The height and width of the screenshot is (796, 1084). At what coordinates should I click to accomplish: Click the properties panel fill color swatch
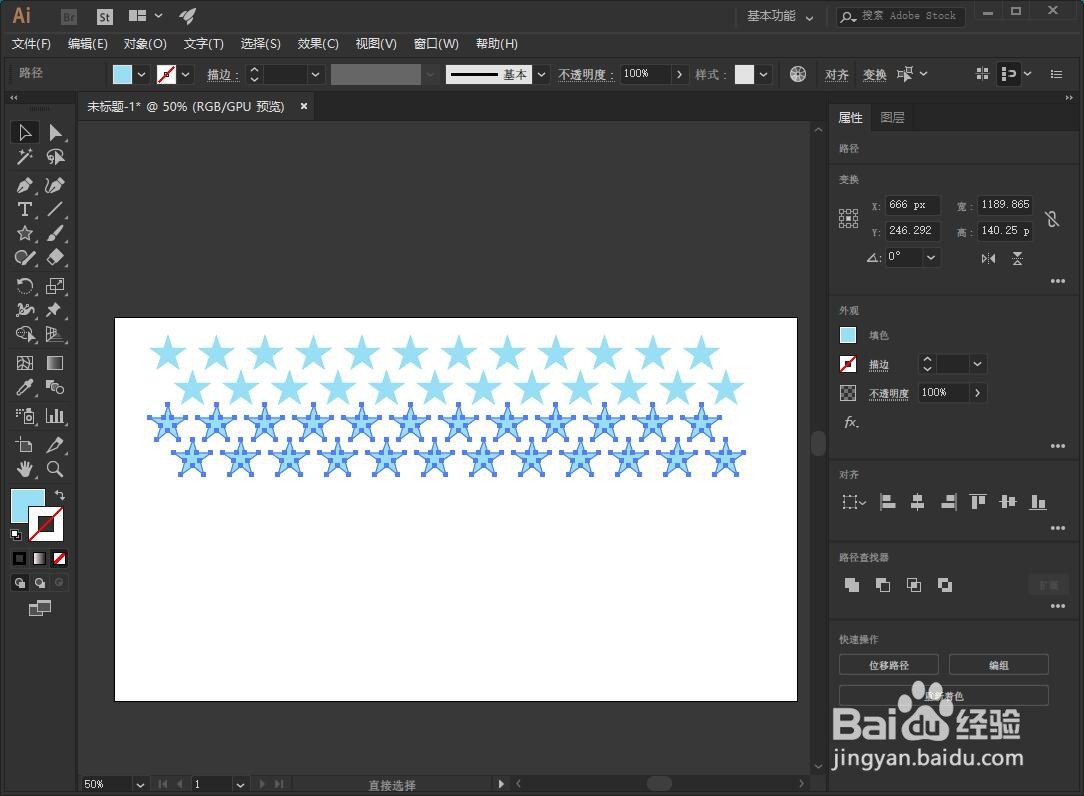(x=848, y=335)
